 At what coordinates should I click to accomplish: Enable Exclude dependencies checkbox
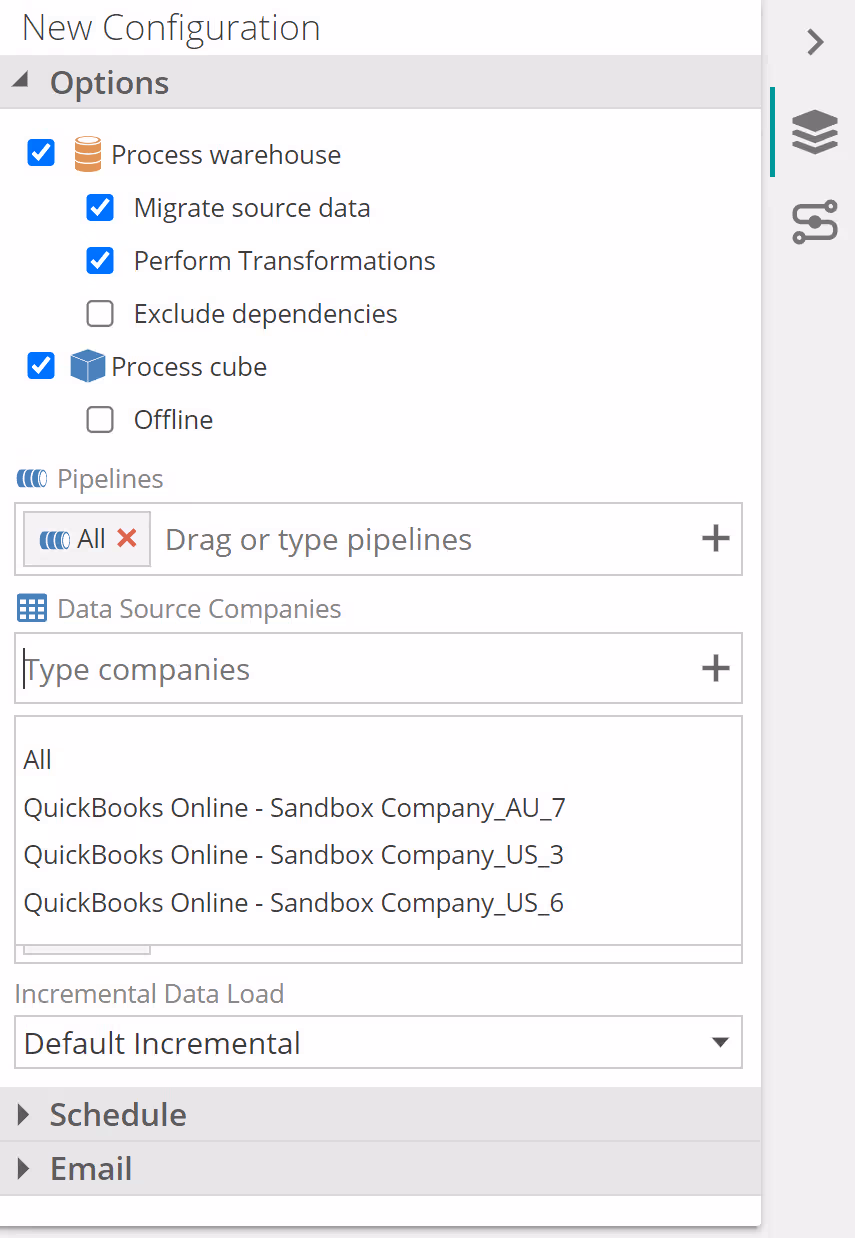click(x=100, y=314)
